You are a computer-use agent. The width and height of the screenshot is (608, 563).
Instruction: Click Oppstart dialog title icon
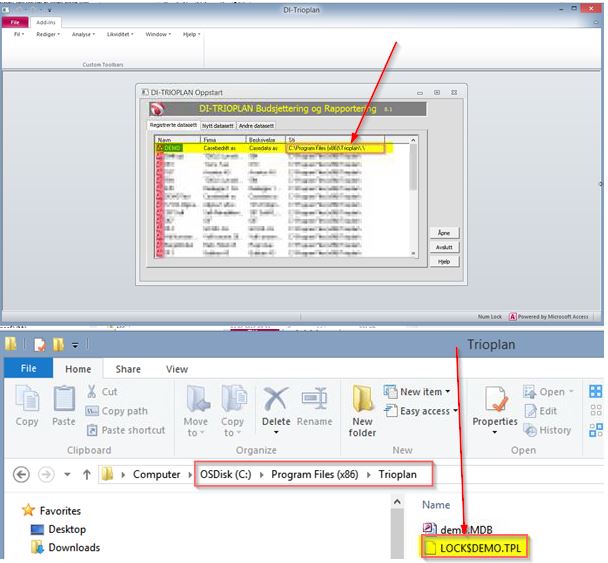click(x=145, y=92)
